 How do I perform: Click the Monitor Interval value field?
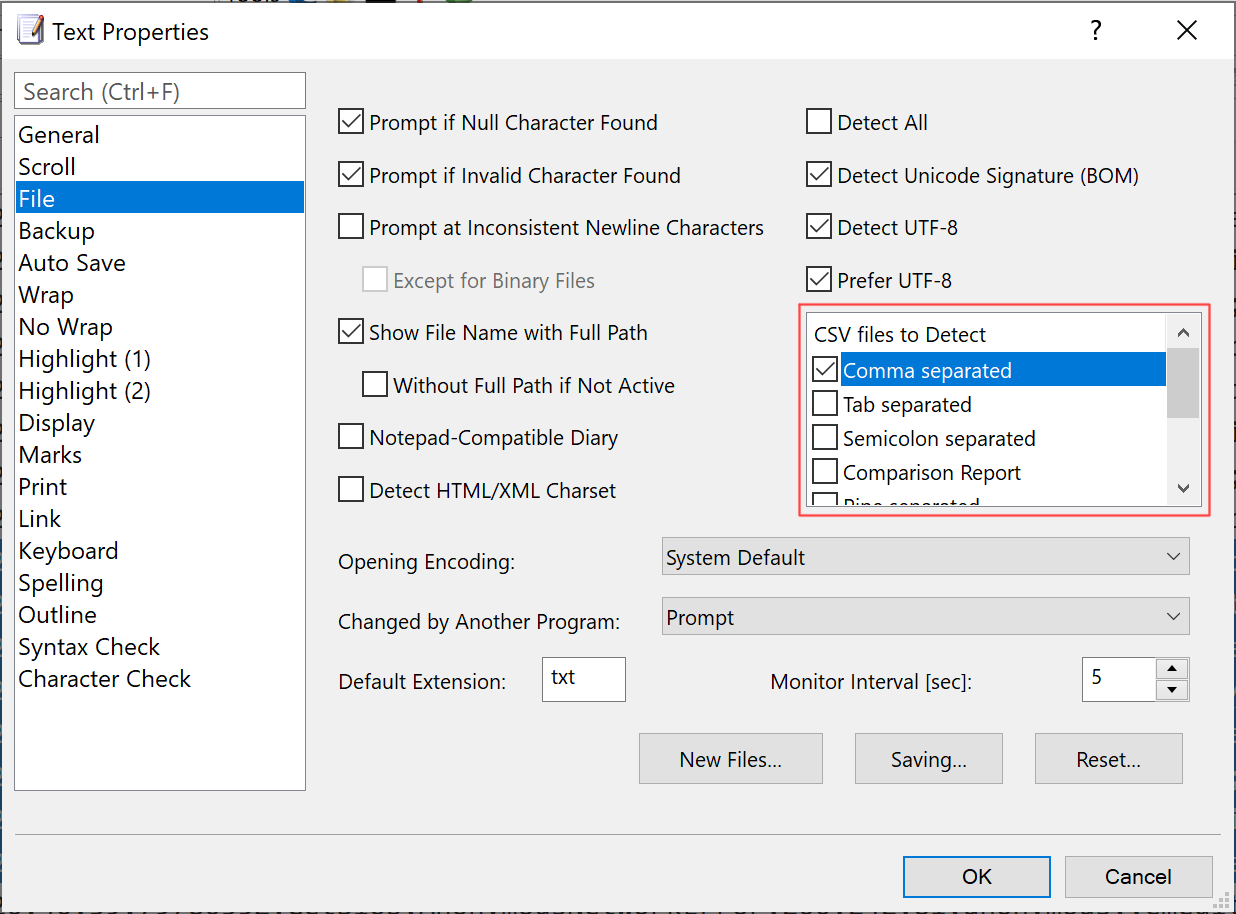point(1119,679)
